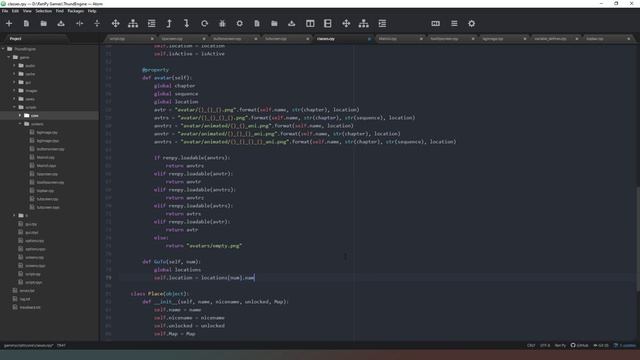Open the View menu

(27, 11)
